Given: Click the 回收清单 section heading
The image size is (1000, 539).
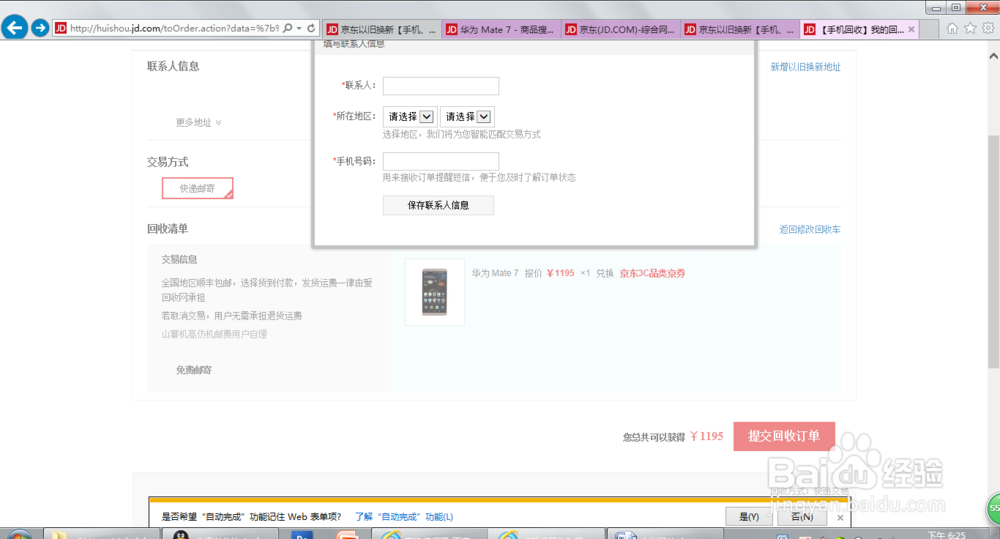Looking at the screenshot, I should click(167, 228).
